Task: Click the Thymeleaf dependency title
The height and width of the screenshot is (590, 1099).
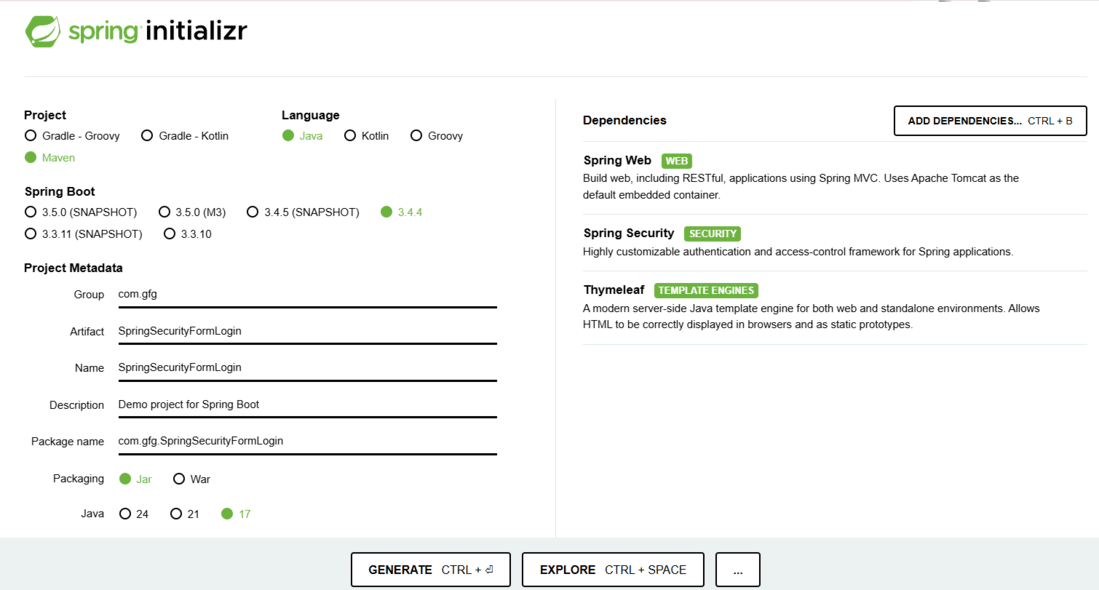Action: 613,290
